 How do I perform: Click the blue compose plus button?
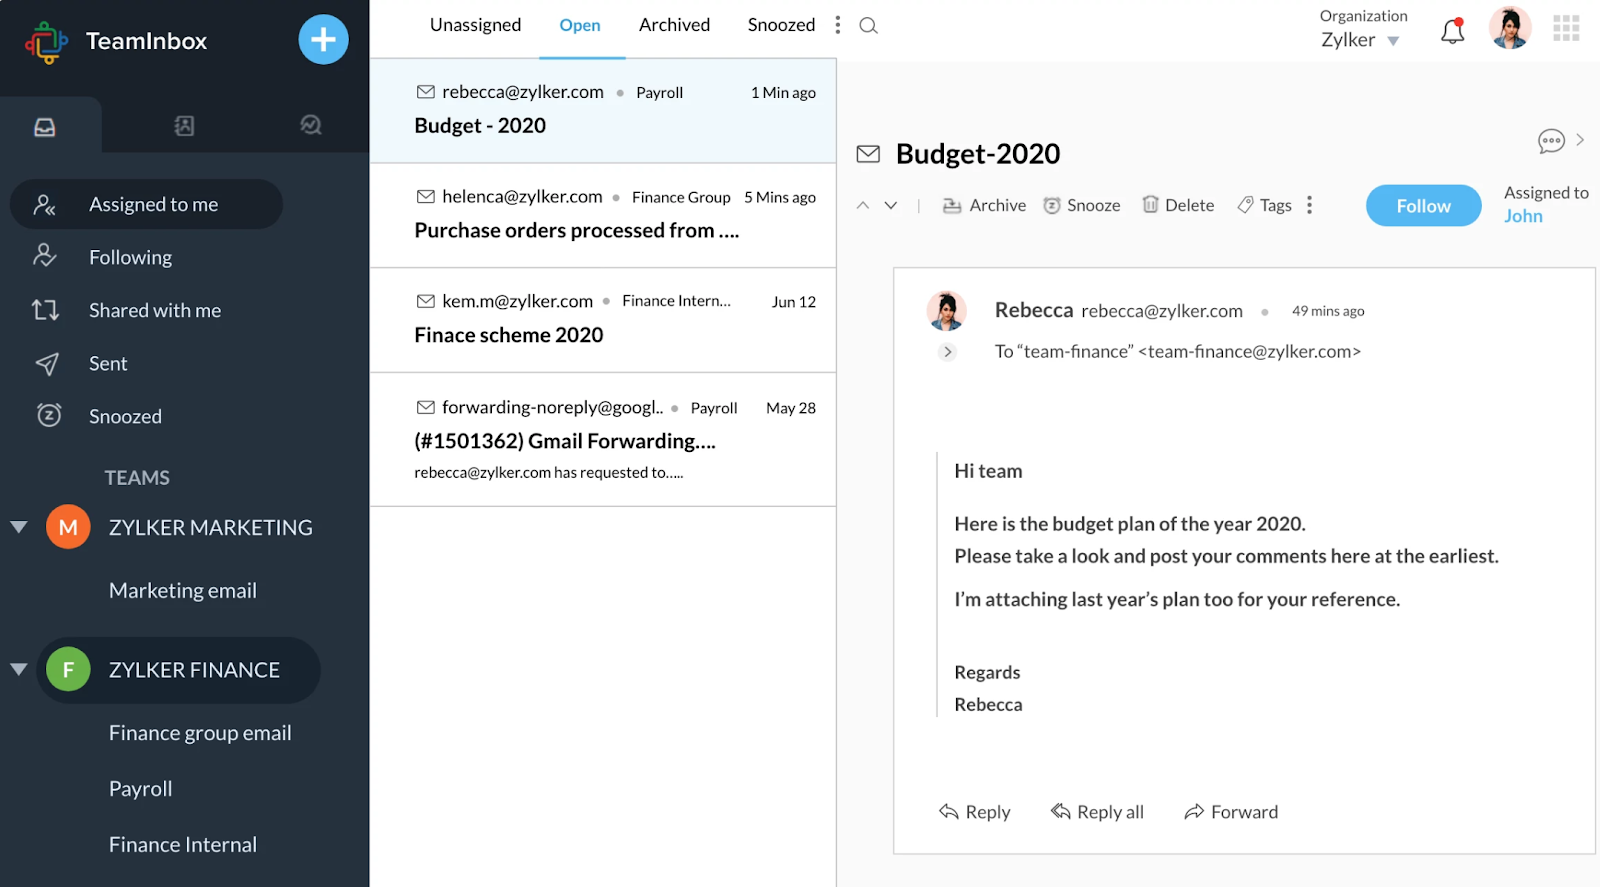[x=323, y=40]
